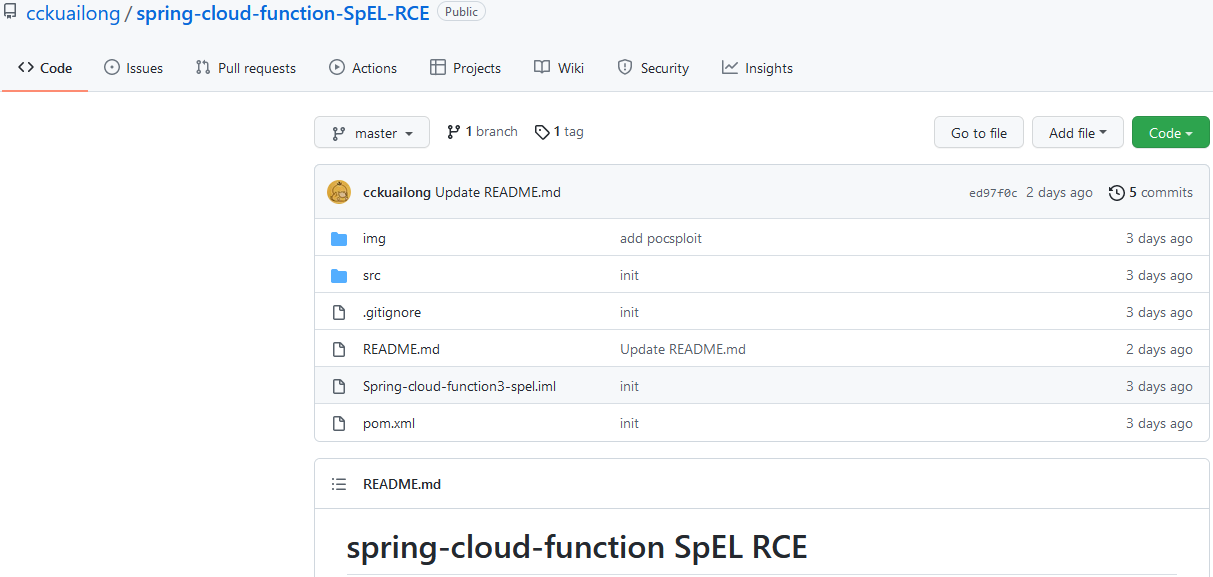Click the Projects table icon
Screen dimensions: 1213x577
coord(438,68)
